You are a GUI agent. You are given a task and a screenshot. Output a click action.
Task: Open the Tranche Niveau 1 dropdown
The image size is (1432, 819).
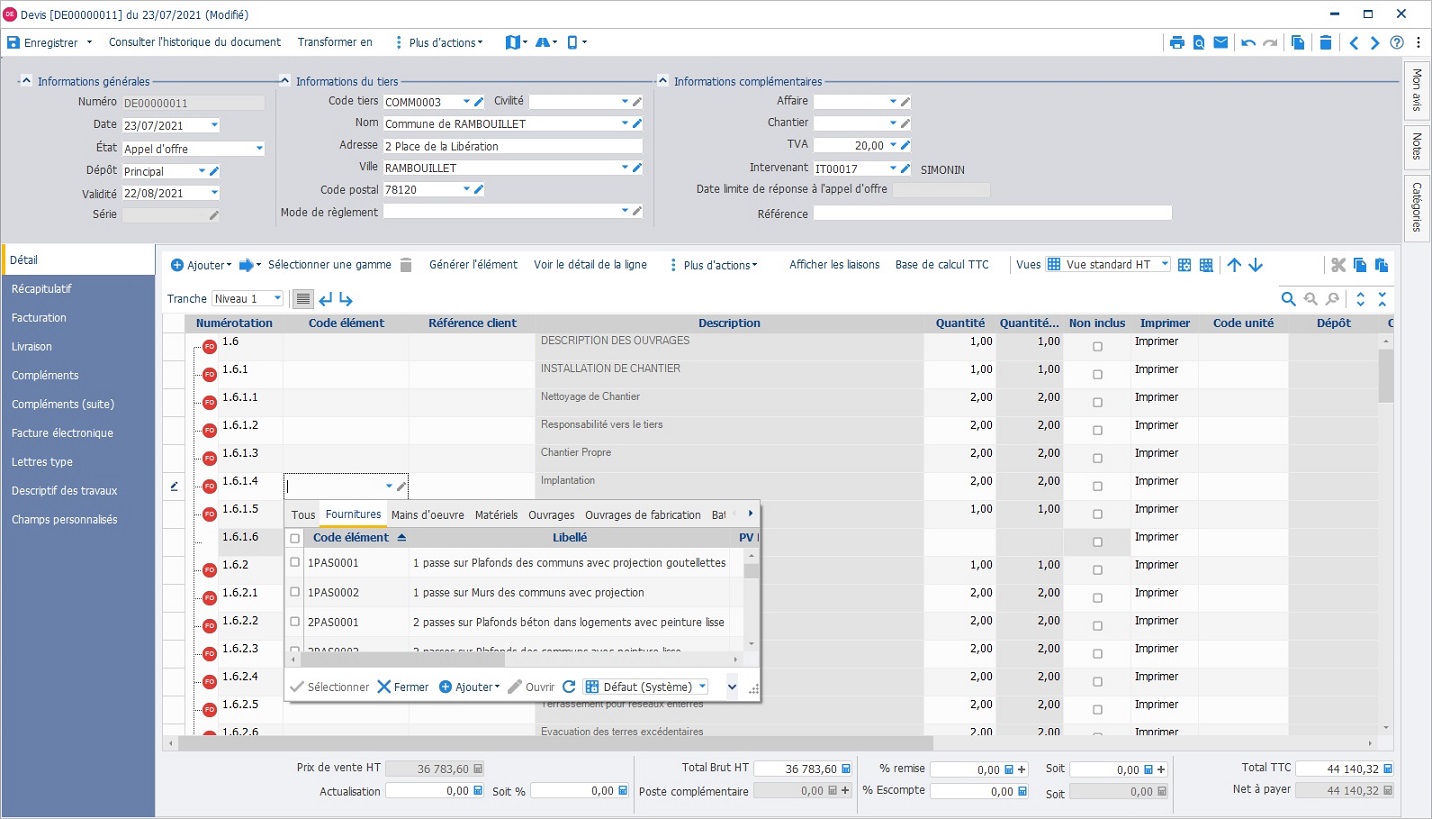coord(277,299)
